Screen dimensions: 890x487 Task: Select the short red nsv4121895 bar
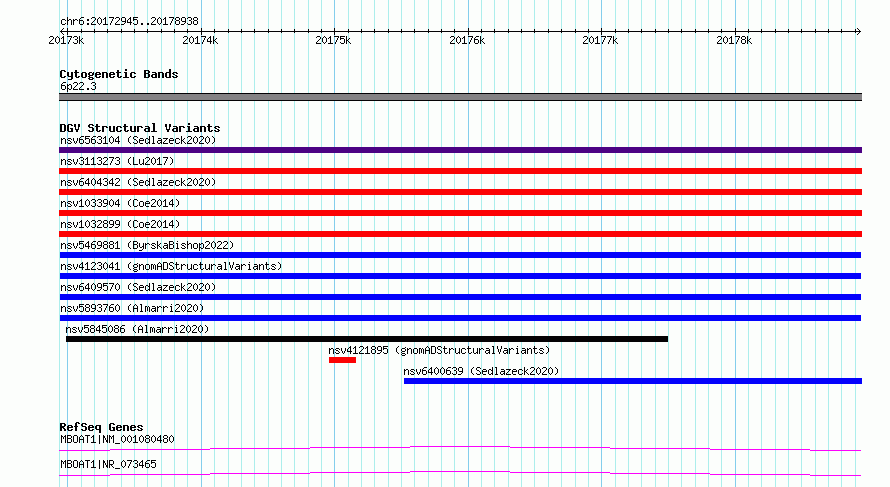tap(342, 360)
